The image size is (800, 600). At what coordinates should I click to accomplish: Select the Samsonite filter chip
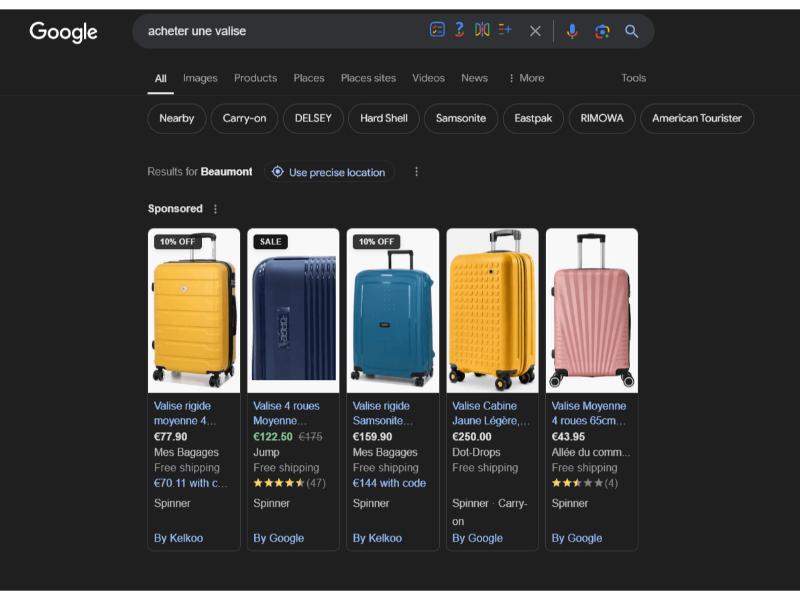[461, 118]
